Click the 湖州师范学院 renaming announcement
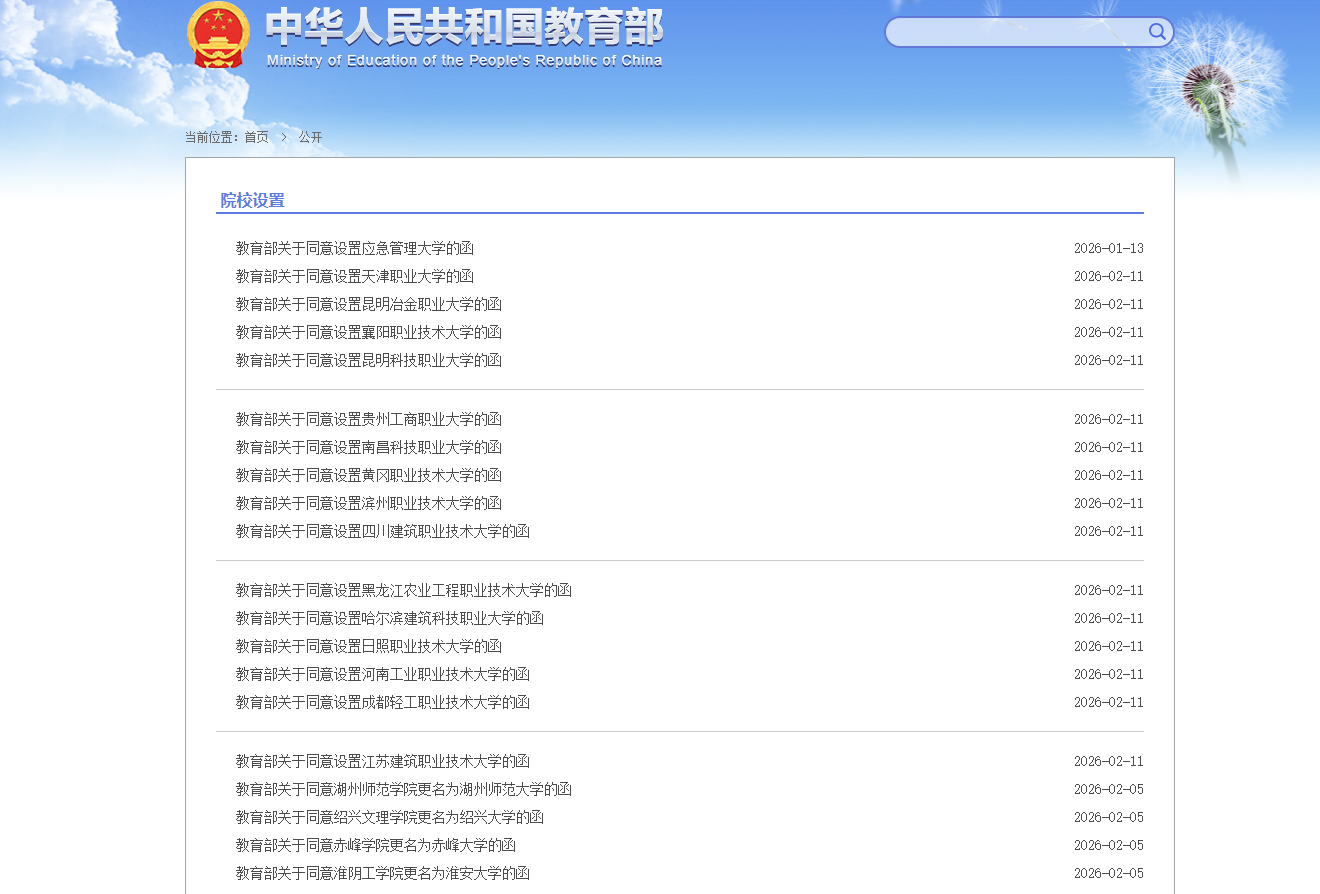This screenshot has width=1320, height=894. point(403,789)
